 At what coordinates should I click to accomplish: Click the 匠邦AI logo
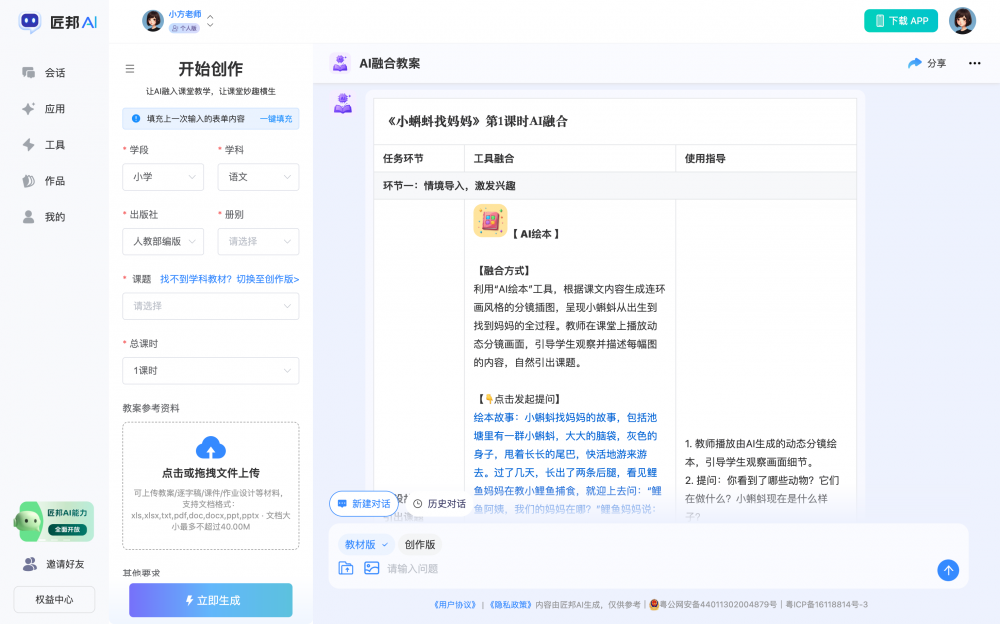[x=58, y=22]
